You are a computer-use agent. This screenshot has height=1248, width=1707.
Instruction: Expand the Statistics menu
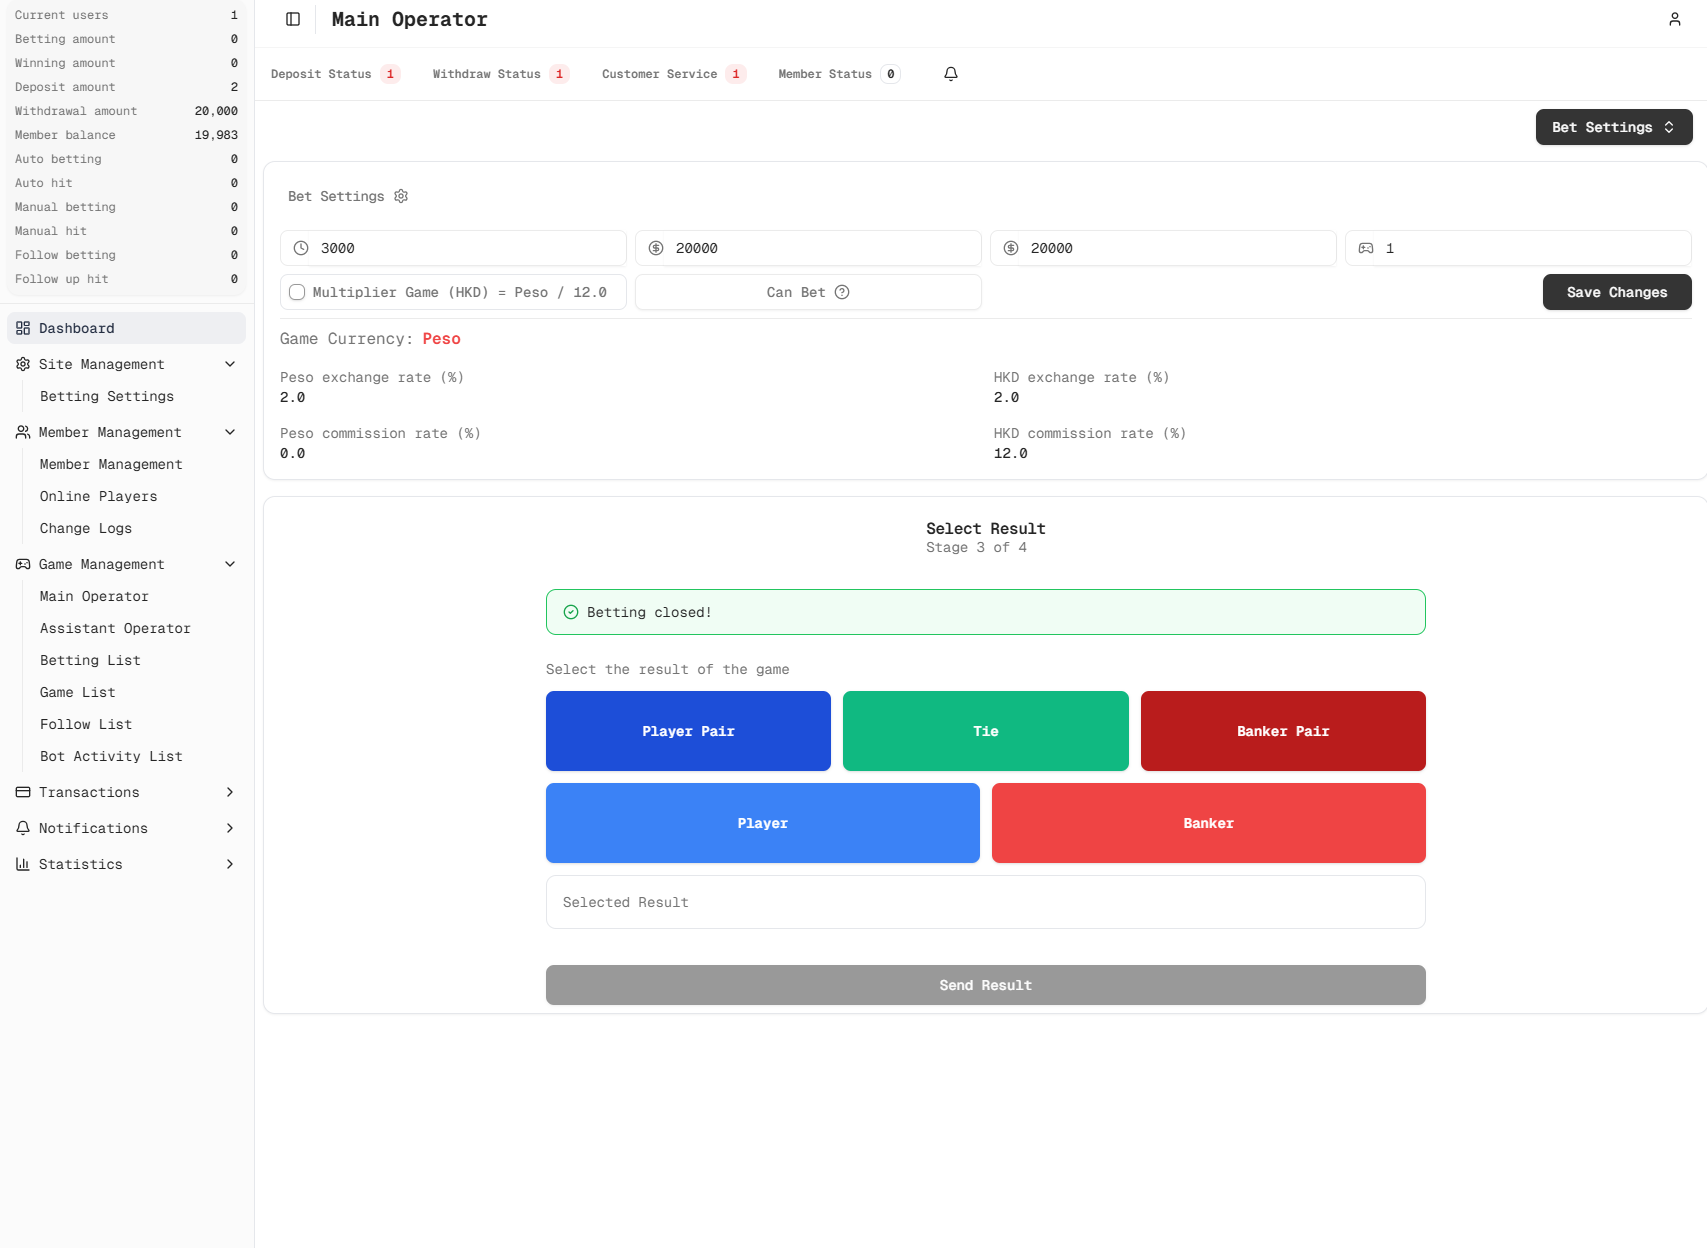pos(126,864)
